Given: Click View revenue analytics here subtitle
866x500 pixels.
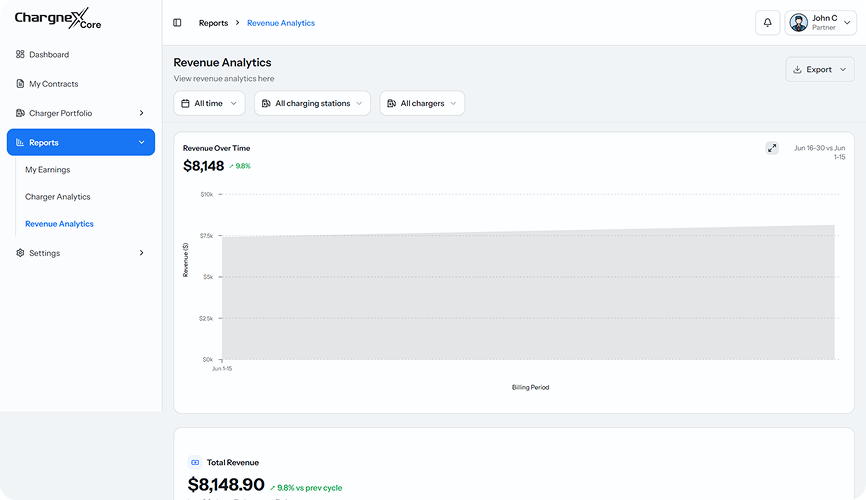Looking at the screenshot, I should (x=224, y=78).
